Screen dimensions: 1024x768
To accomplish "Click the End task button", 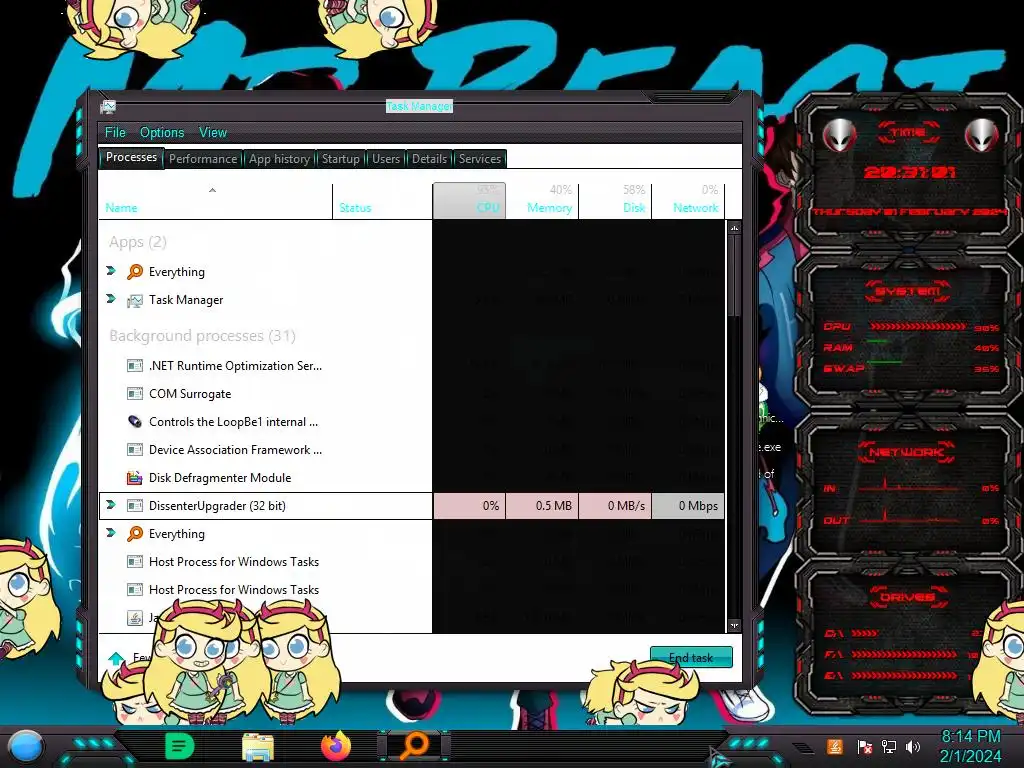I will [x=691, y=658].
